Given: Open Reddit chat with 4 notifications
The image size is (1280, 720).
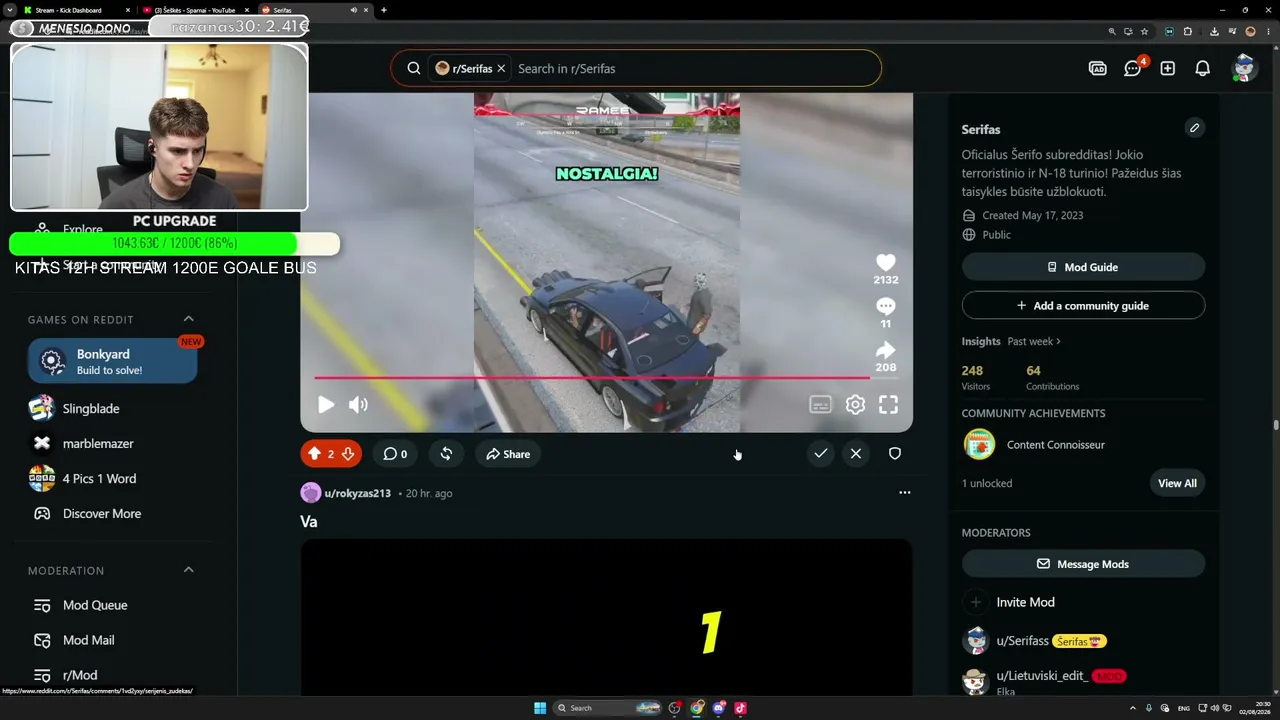Looking at the screenshot, I should [1133, 69].
